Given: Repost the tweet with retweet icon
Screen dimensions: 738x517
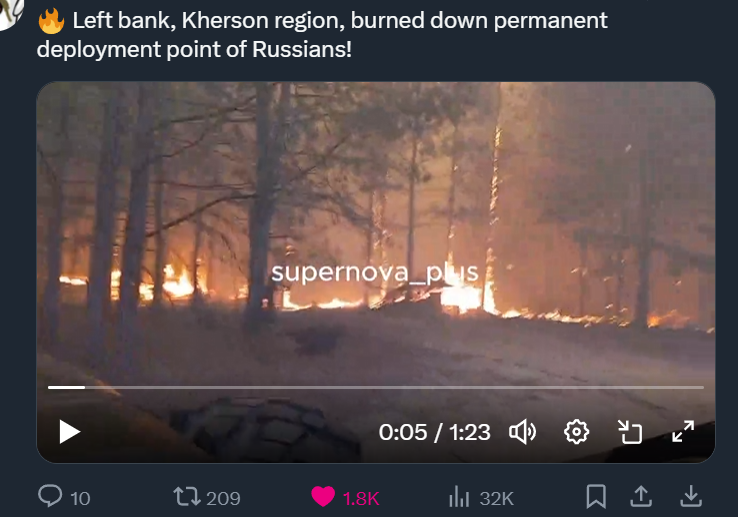Looking at the screenshot, I should coord(187,497).
